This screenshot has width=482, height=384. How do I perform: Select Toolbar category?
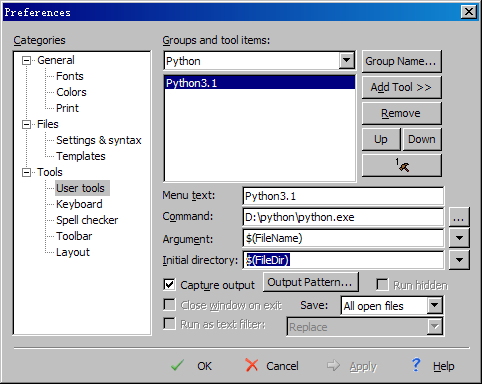click(74, 236)
